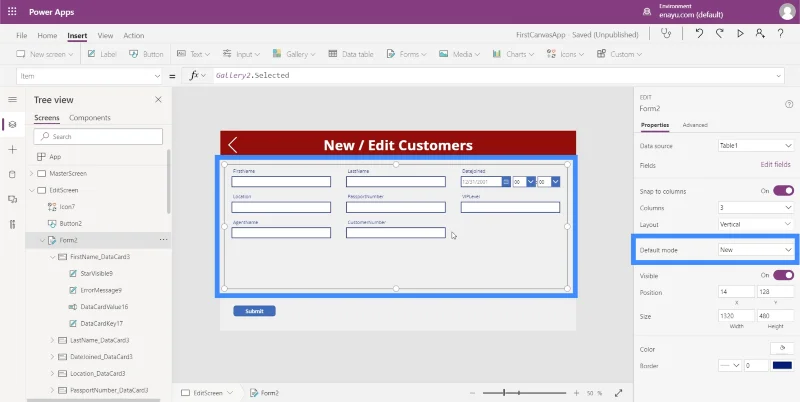Insert a Data table
Image resolution: width=800 pixels, height=402 pixels.
351,54
